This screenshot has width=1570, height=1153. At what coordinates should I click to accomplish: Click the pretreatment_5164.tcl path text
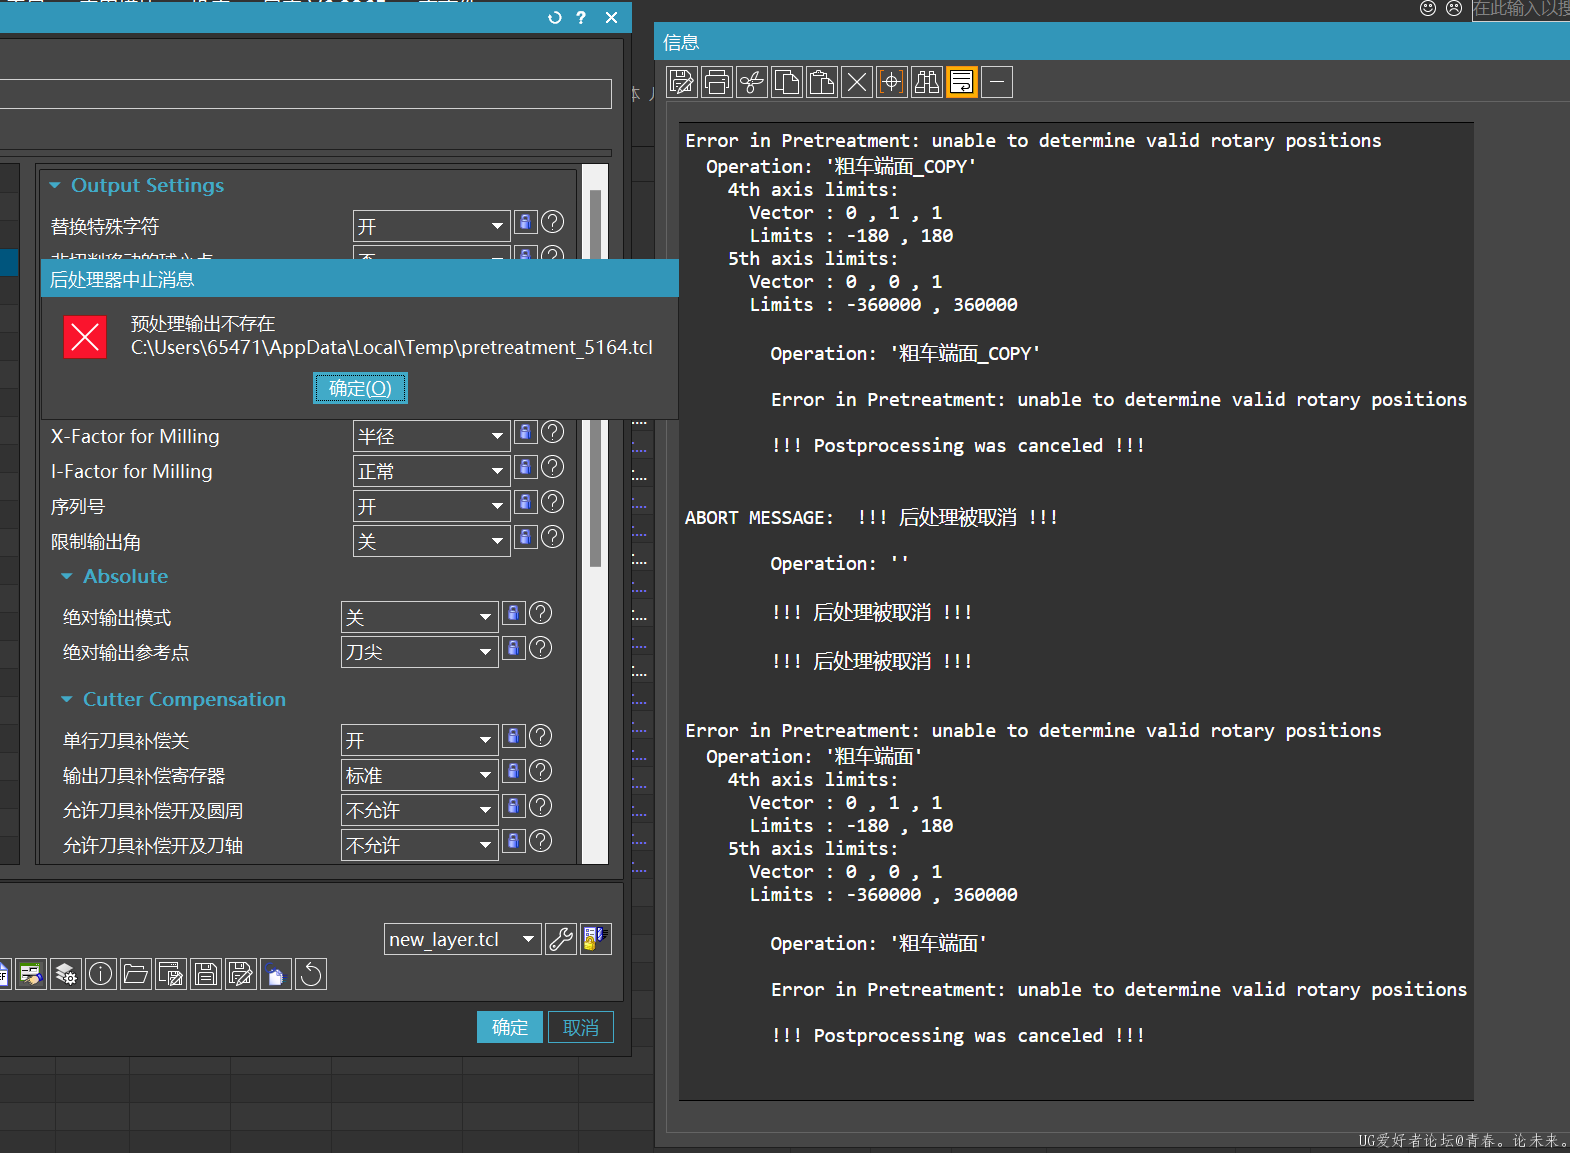tap(392, 347)
